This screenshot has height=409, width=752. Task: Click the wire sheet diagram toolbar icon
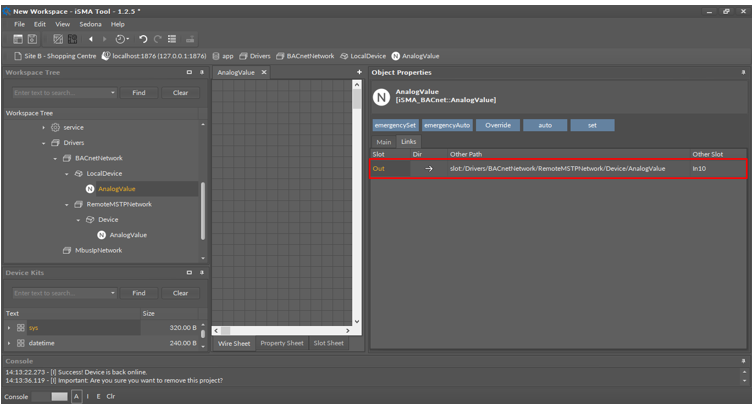(x=58, y=39)
